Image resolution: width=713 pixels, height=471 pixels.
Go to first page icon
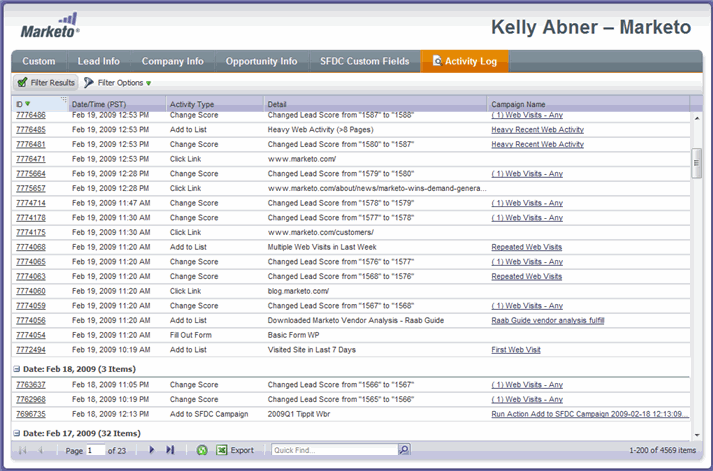[22, 450]
